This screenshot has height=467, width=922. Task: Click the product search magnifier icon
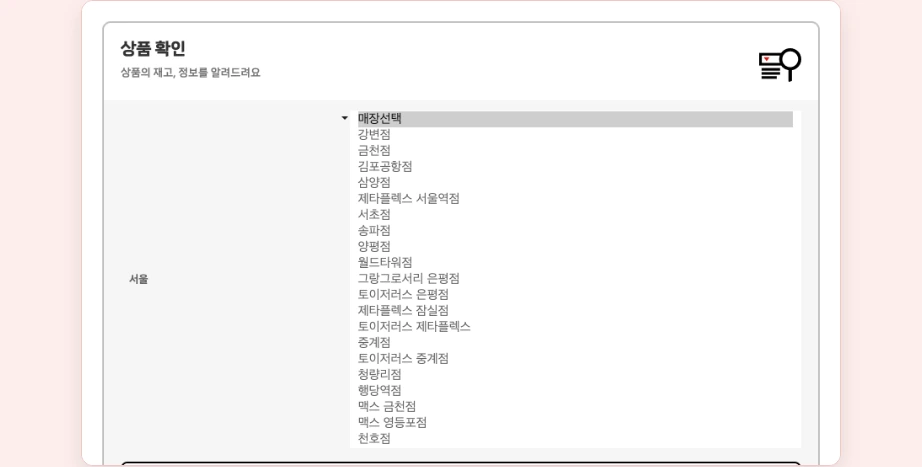[780, 65]
